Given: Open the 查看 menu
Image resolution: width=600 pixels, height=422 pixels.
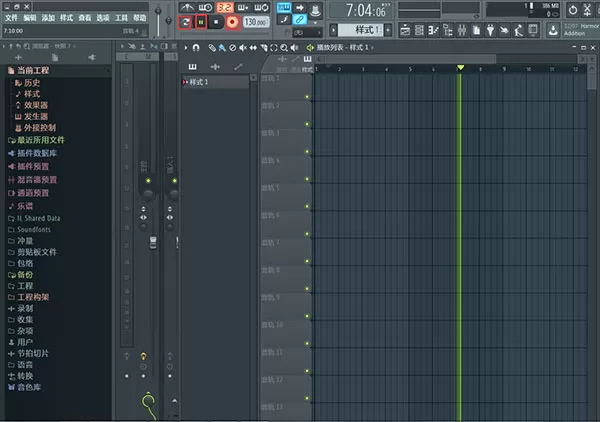Looking at the screenshot, I should [85, 18].
